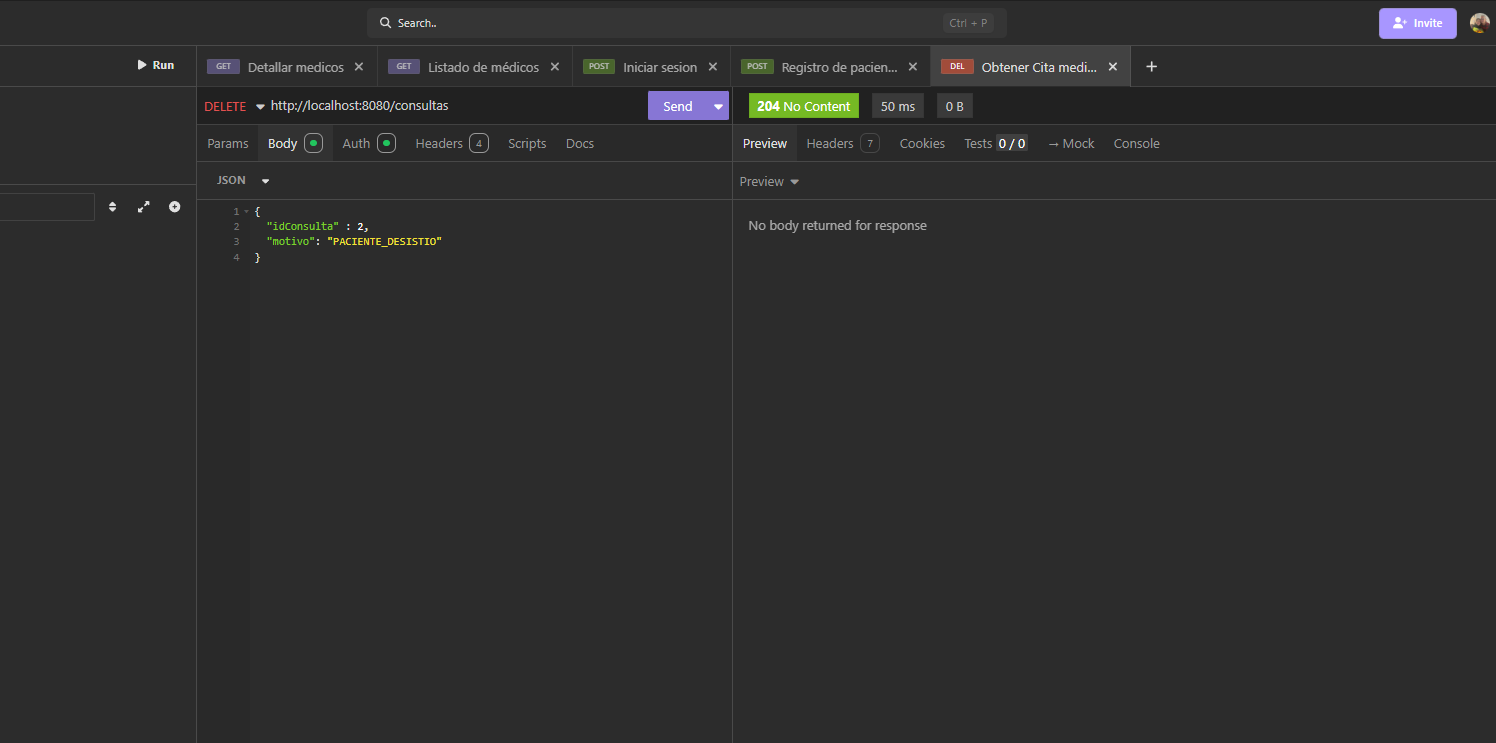Image resolution: width=1496 pixels, height=743 pixels.
Task: Close the Obtener Cita medi... tab
Action: pyautogui.click(x=1113, y=67)
